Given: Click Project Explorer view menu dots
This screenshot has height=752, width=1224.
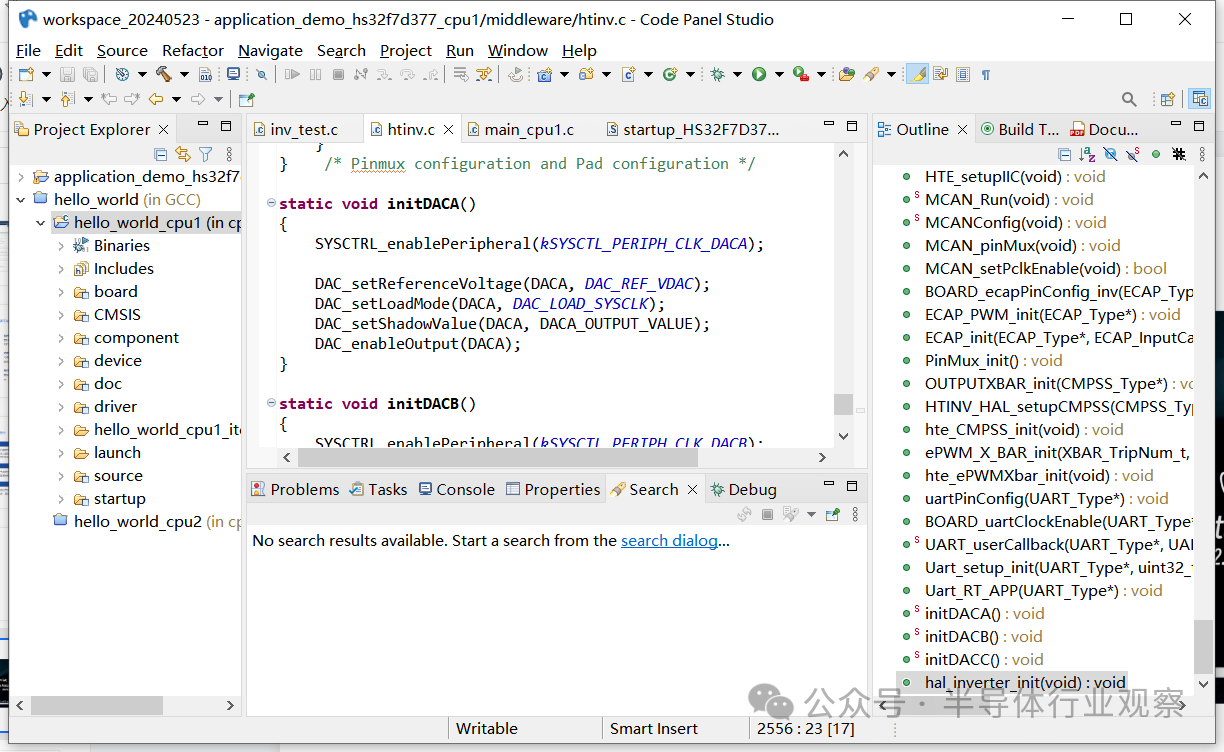Looking at the screenshot, I should tap(229, 154).
